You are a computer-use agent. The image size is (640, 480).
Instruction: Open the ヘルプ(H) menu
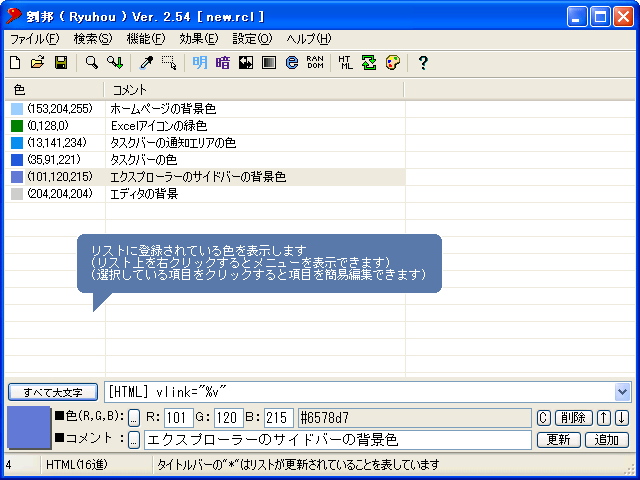pyautogui.click(x=309, y=39)
